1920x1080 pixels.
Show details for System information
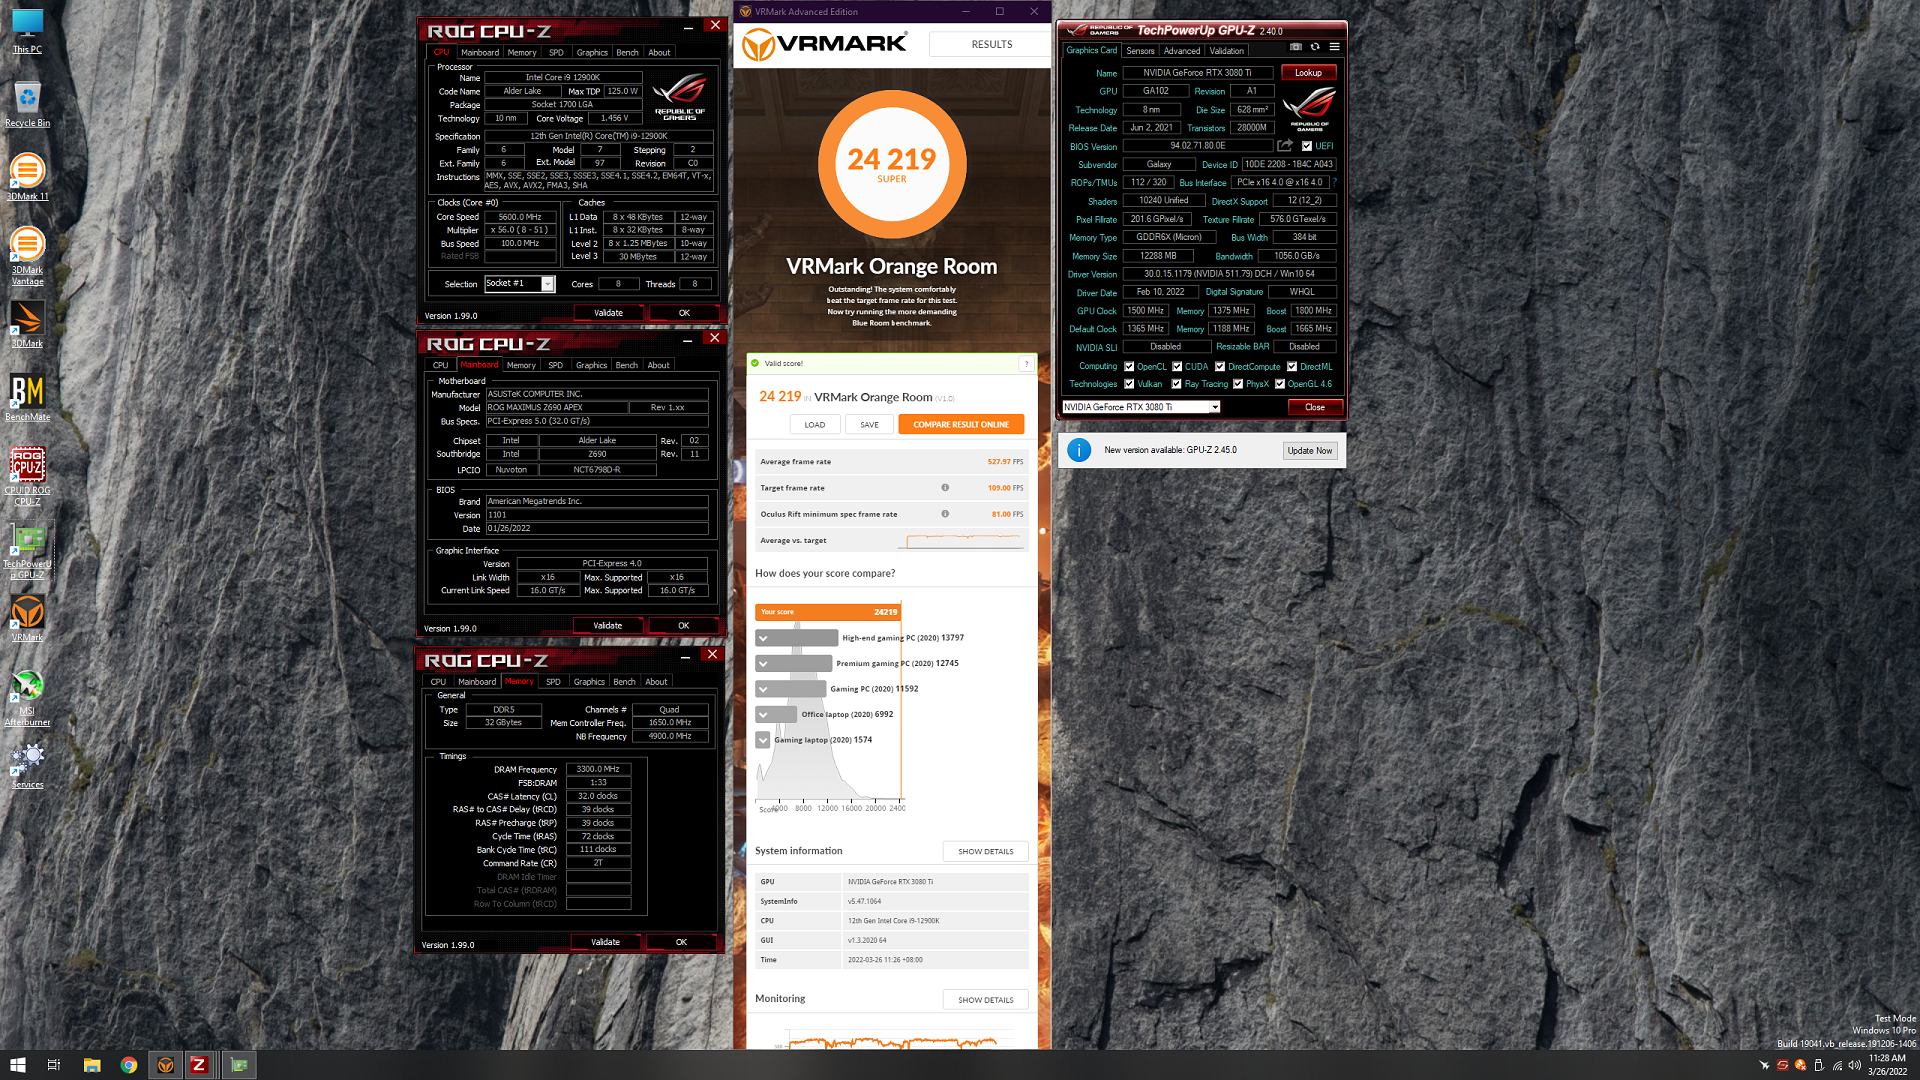click(x=985, y=851)
